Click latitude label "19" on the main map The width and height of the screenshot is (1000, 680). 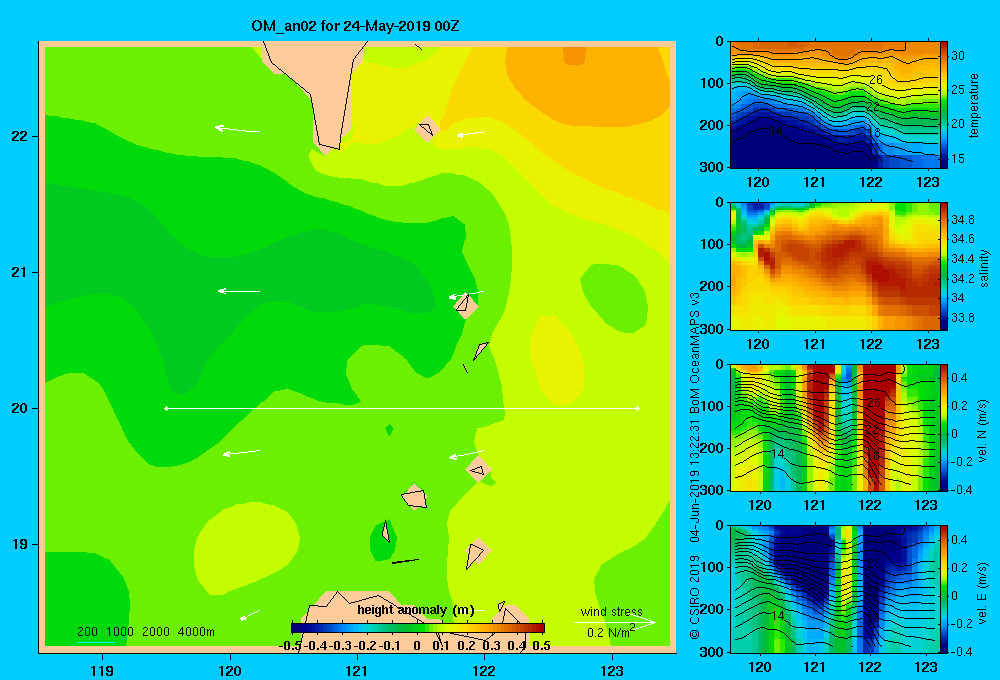[20, 544]
